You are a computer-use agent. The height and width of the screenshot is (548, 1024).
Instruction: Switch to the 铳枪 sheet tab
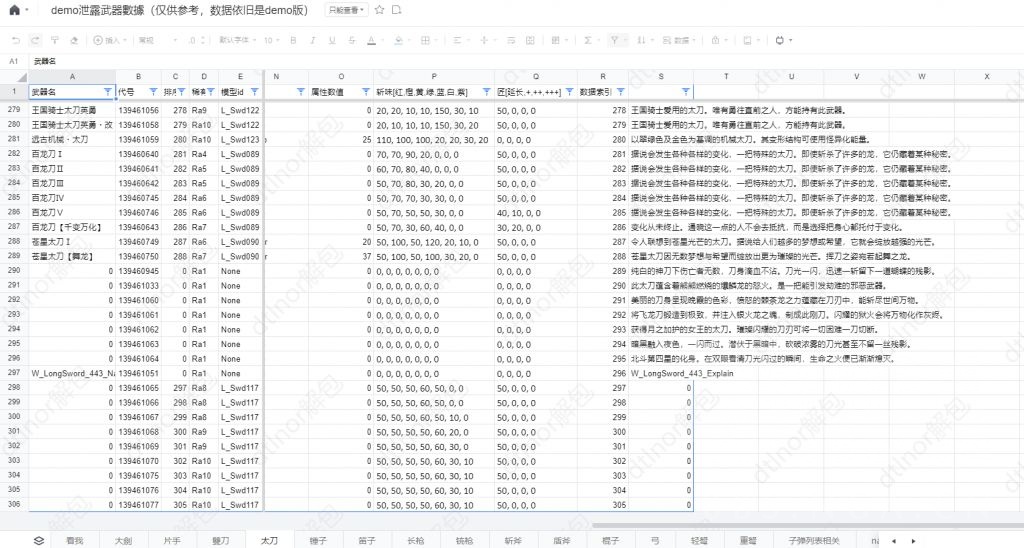pos(464,541)
